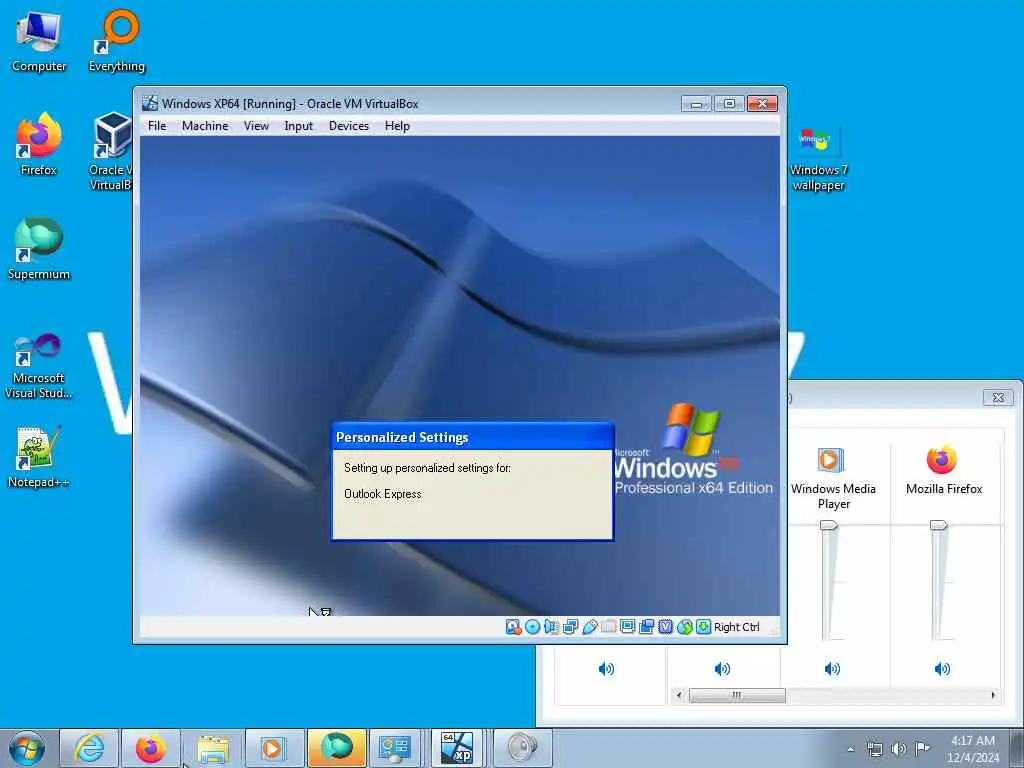Click the Windows Media Player icon in Volume Mixer
Screen dimensions: 1024x768
831,460
